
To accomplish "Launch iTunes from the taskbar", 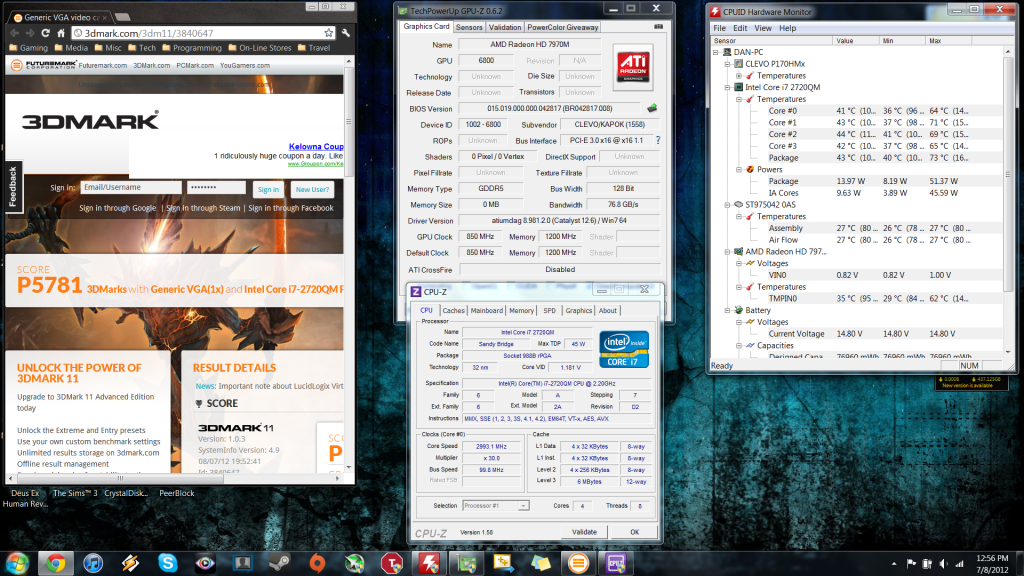I will pyautogui.click(x=93, y=563).
